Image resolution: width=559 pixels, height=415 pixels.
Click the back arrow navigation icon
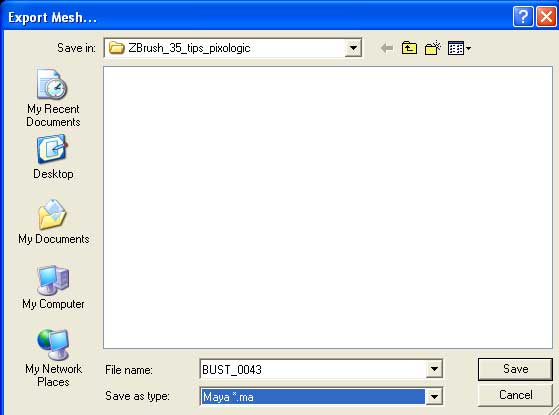[x=386, y=48]
